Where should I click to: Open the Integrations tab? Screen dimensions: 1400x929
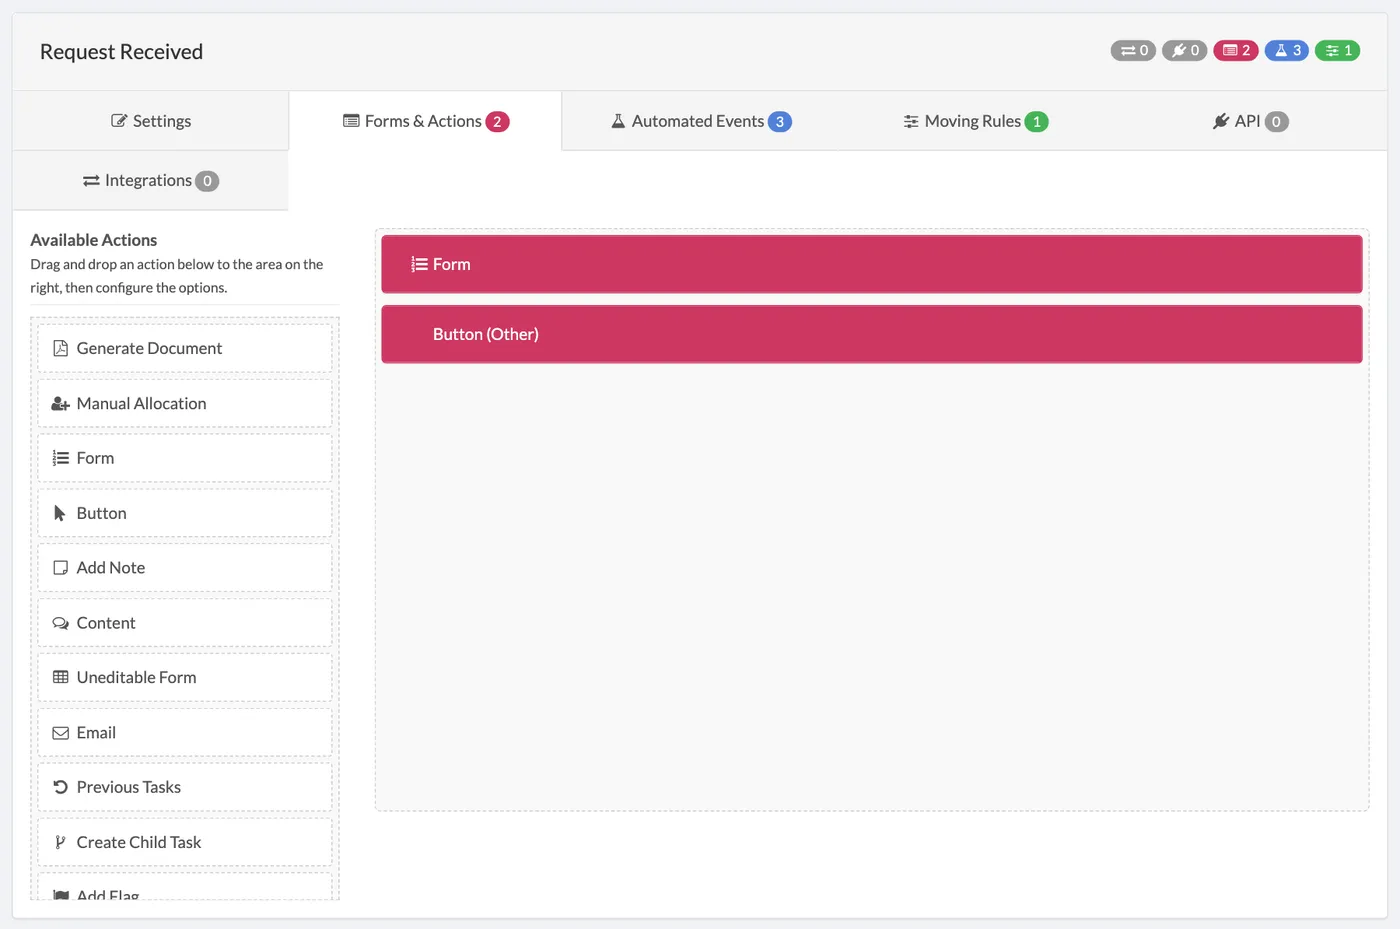[151, 181]
